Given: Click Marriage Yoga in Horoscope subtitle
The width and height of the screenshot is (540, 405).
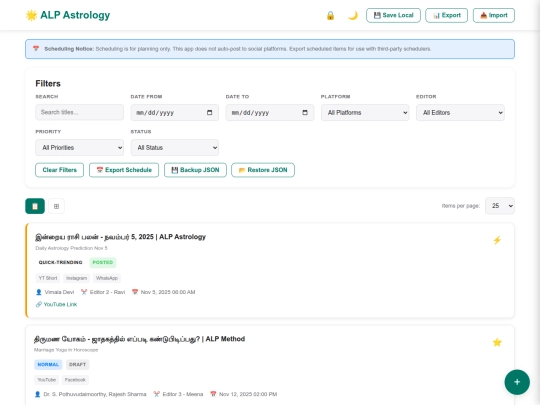Looking at the screenshot, I should pyautogui.click(x=66, y=350).
